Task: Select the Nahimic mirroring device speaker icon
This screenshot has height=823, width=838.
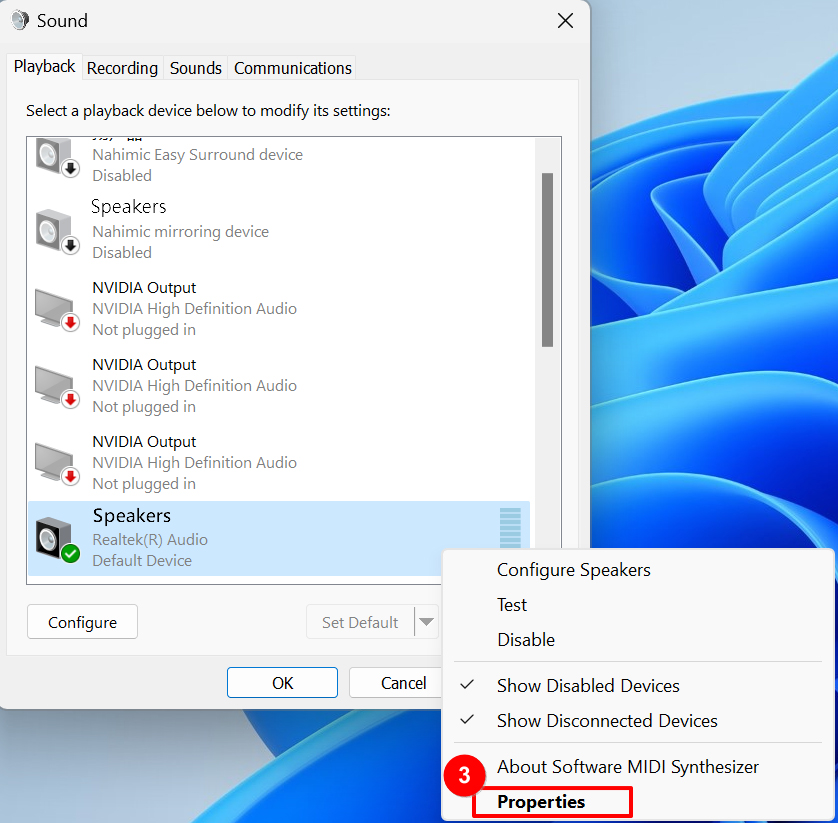Action: coord(58,231)
